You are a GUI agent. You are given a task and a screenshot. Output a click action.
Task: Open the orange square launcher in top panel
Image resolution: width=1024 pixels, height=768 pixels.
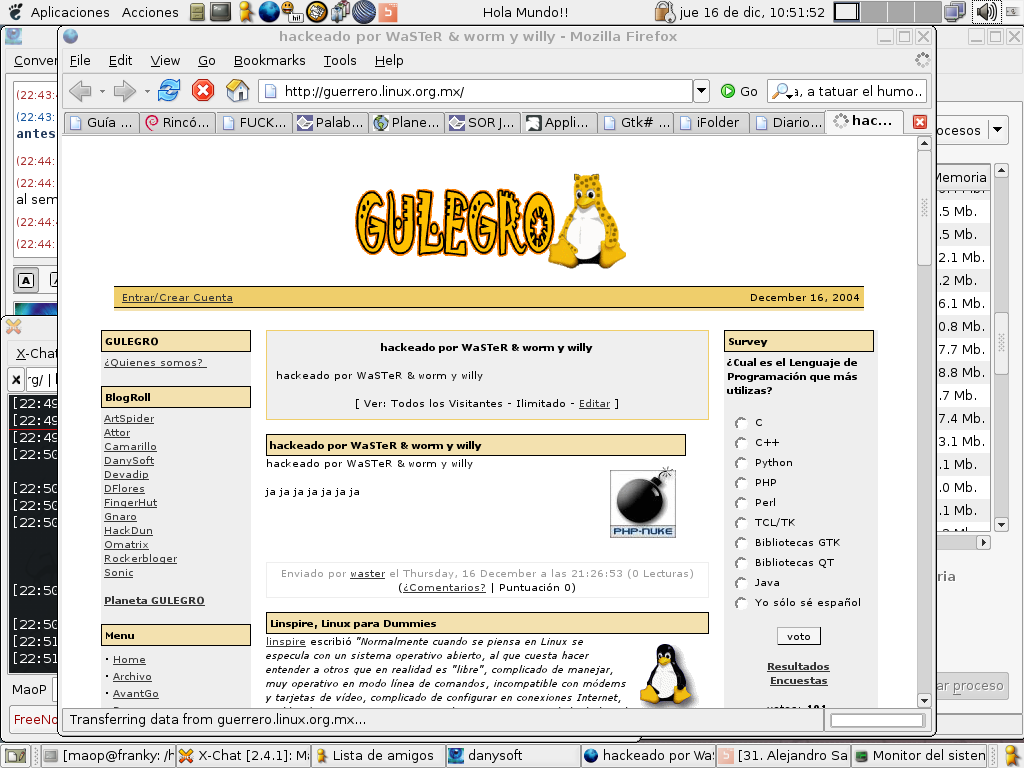pos(388,12)
